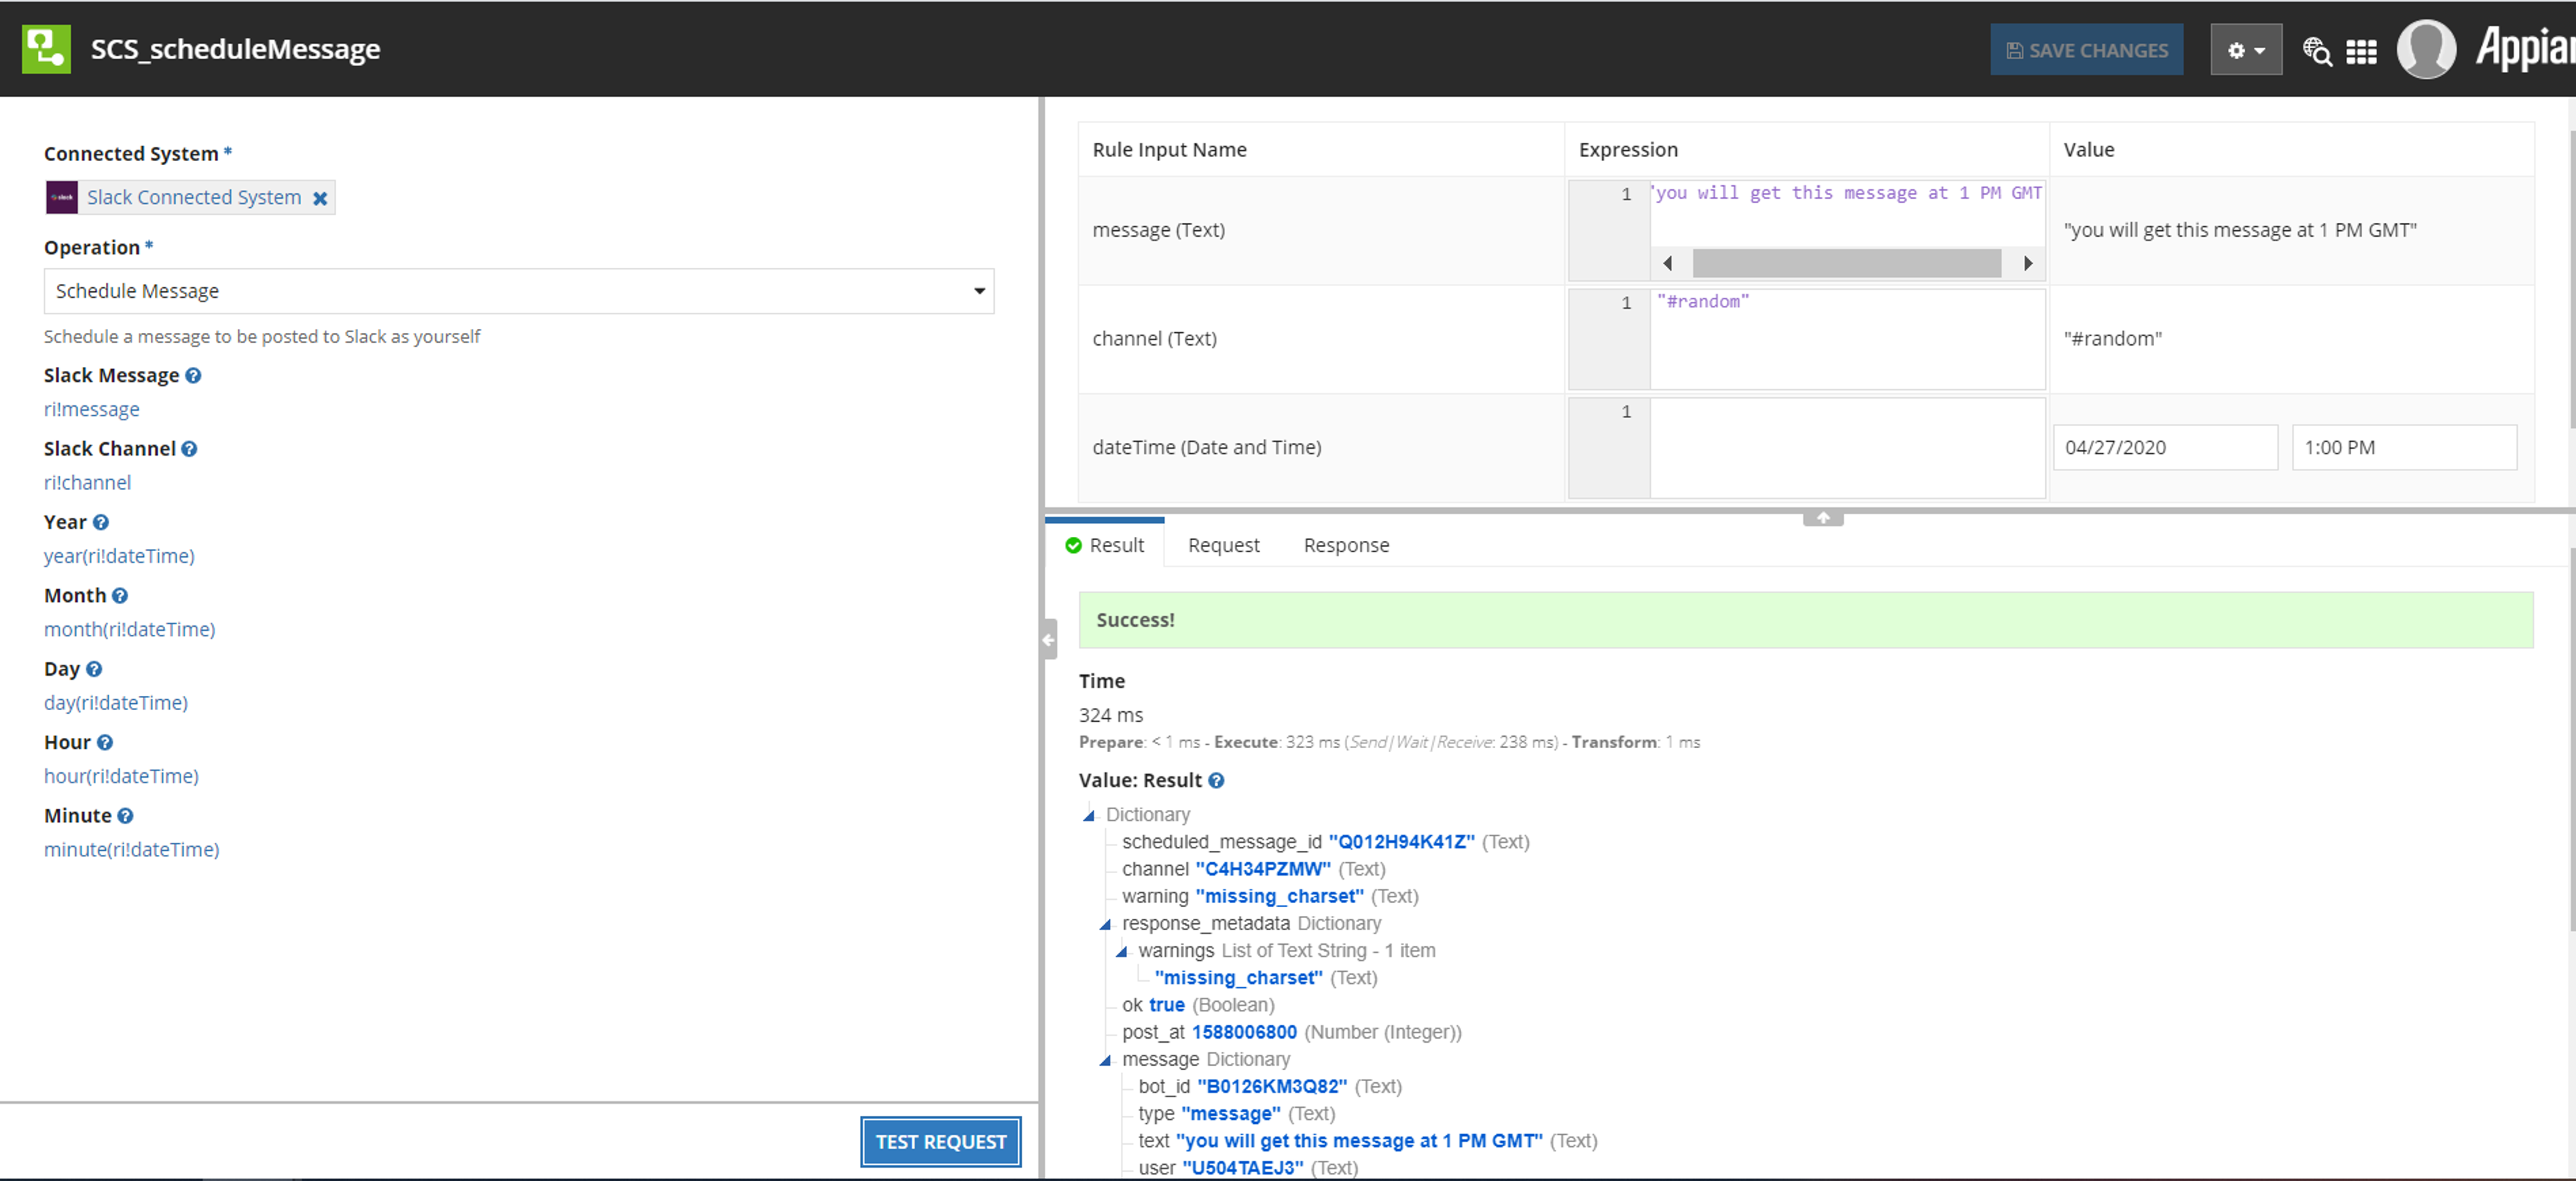Open the settings gear menu
This screenshot has height=1181, width=2576.
point(2245,50)
